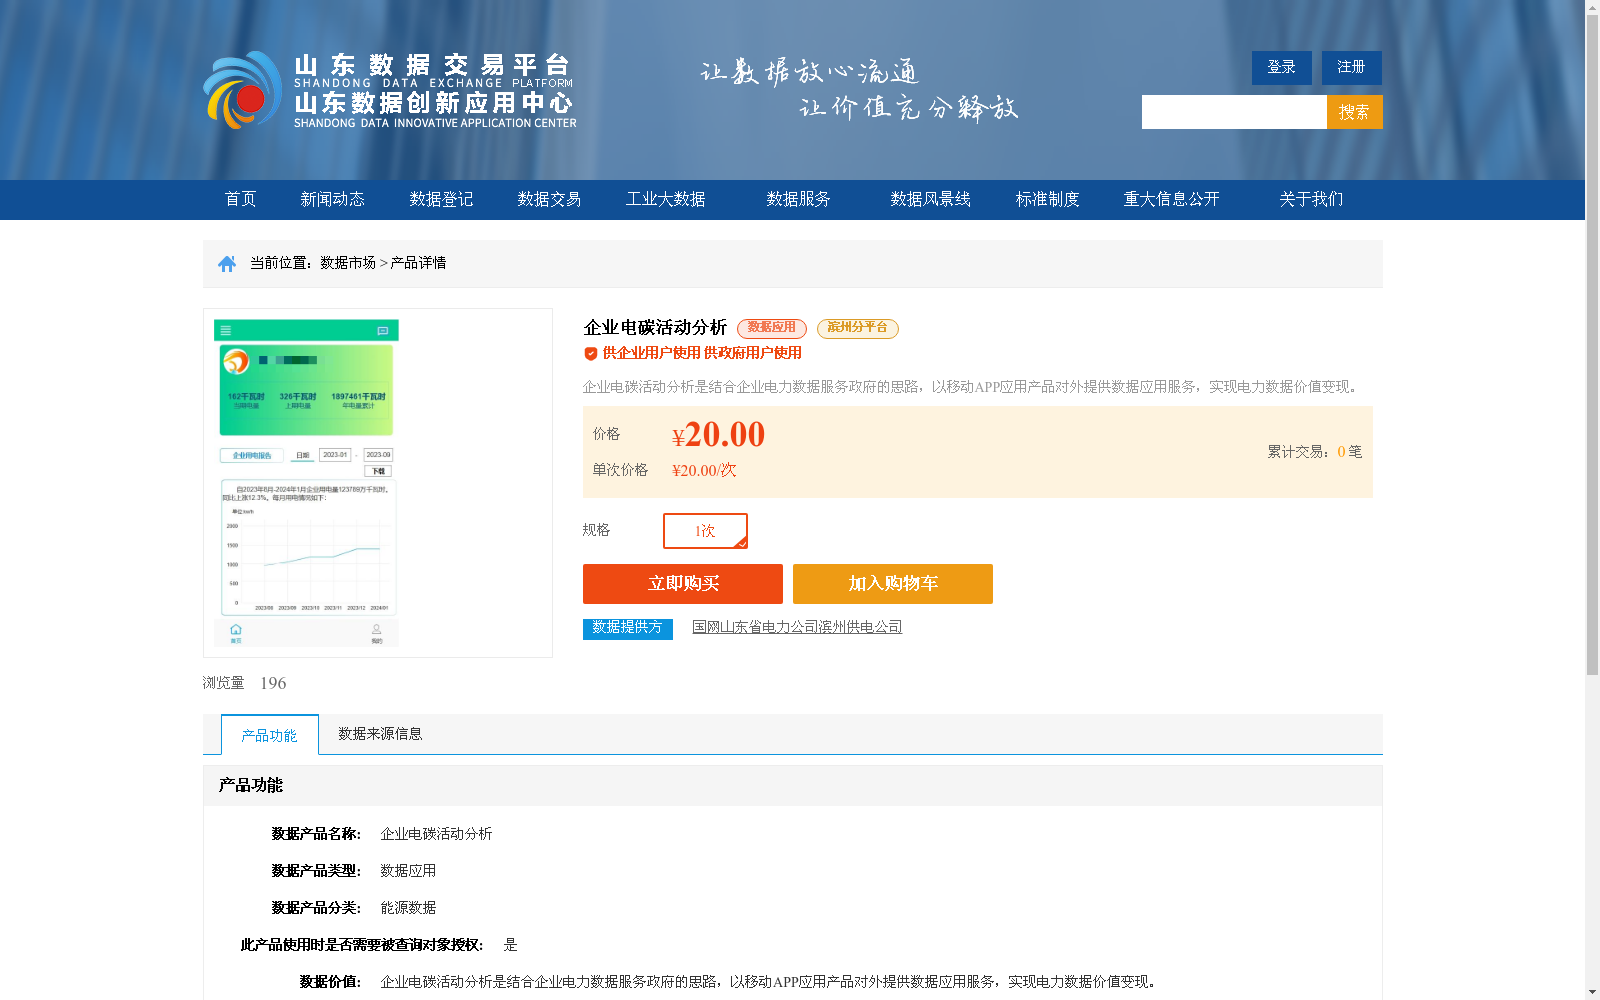Screen dimensions: 1600x1000
Task: Switch to the 产品功能 tab
Action: pyautogui.click(x=270, y=735)
